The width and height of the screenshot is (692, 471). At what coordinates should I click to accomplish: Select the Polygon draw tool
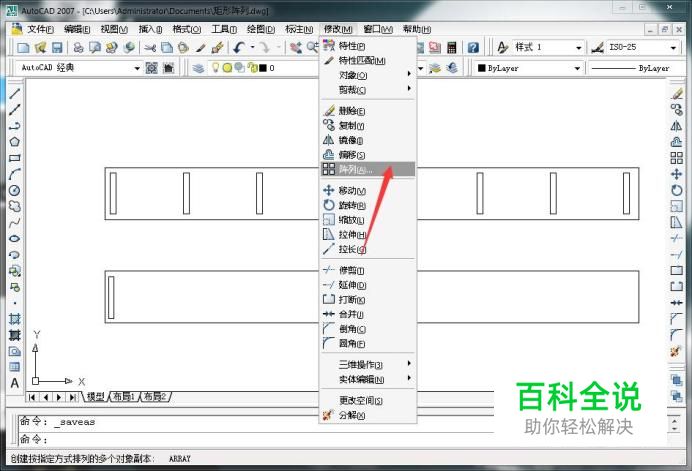pos(15,142)
